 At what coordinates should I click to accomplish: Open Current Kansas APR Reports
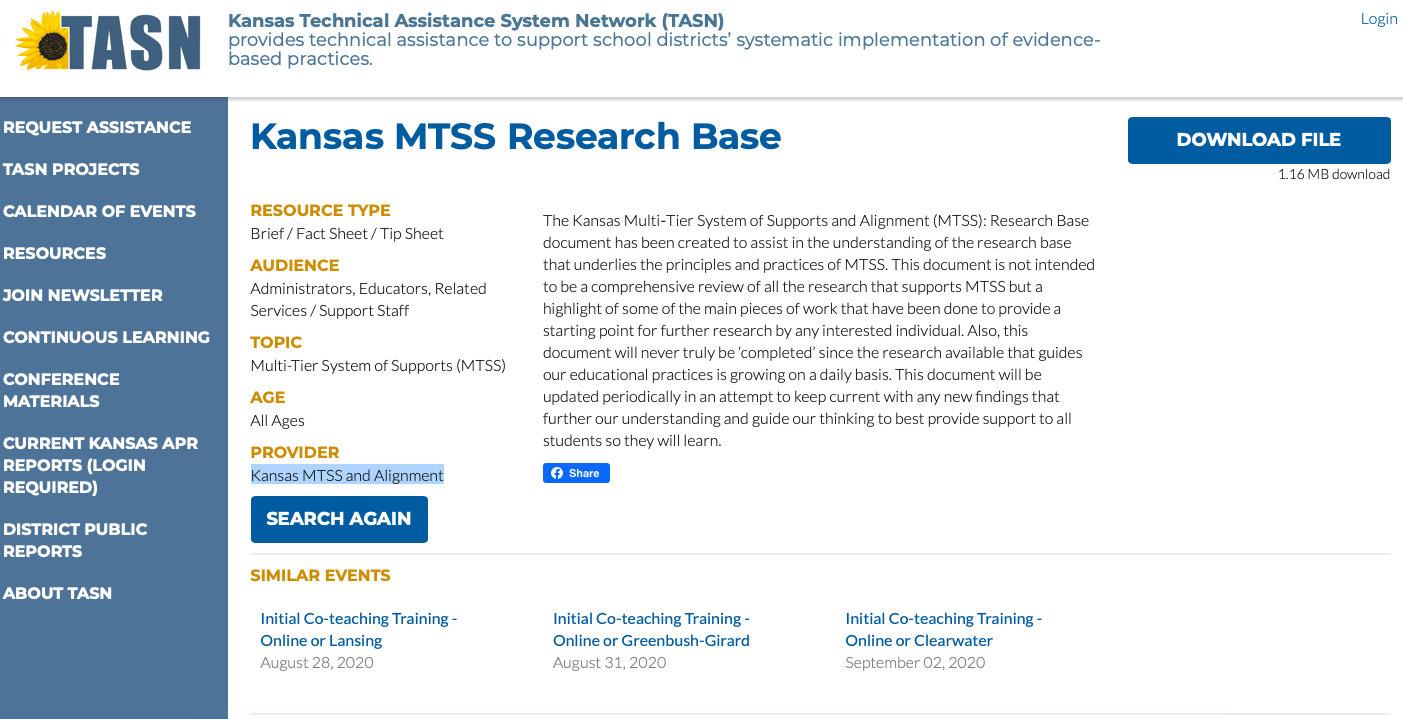[x=101, y=465]
